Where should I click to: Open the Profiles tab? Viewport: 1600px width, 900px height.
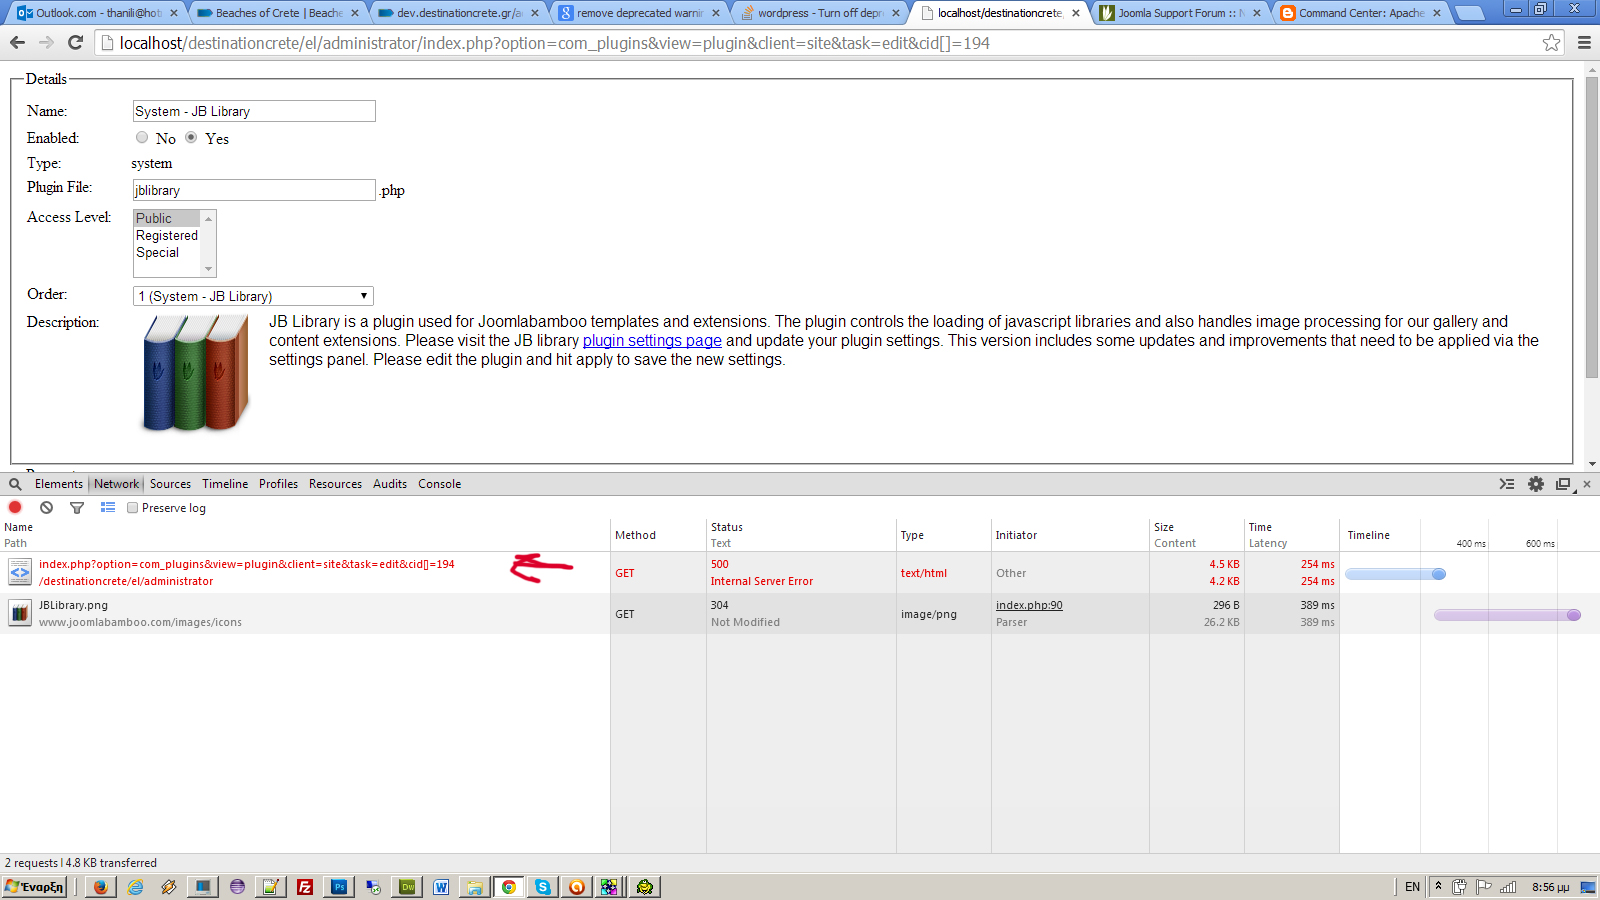coord(278,484)
